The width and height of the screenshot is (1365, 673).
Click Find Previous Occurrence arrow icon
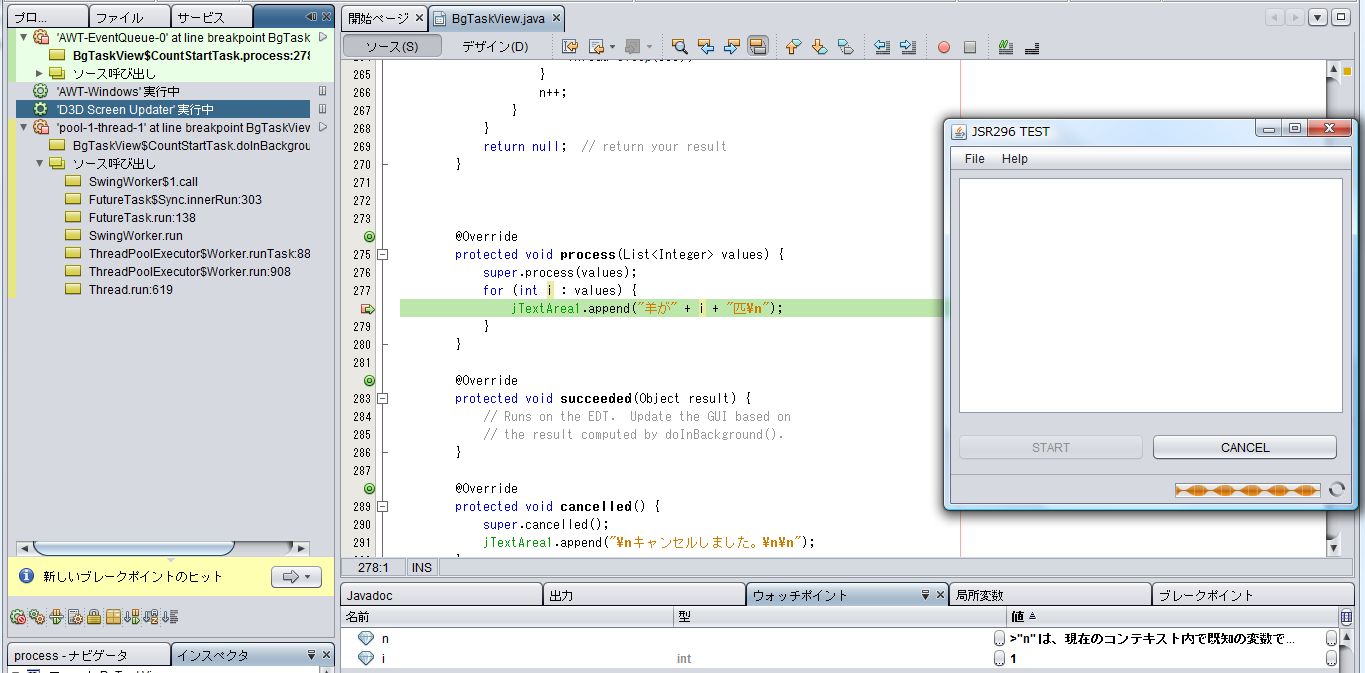click(x=706, y=46)
